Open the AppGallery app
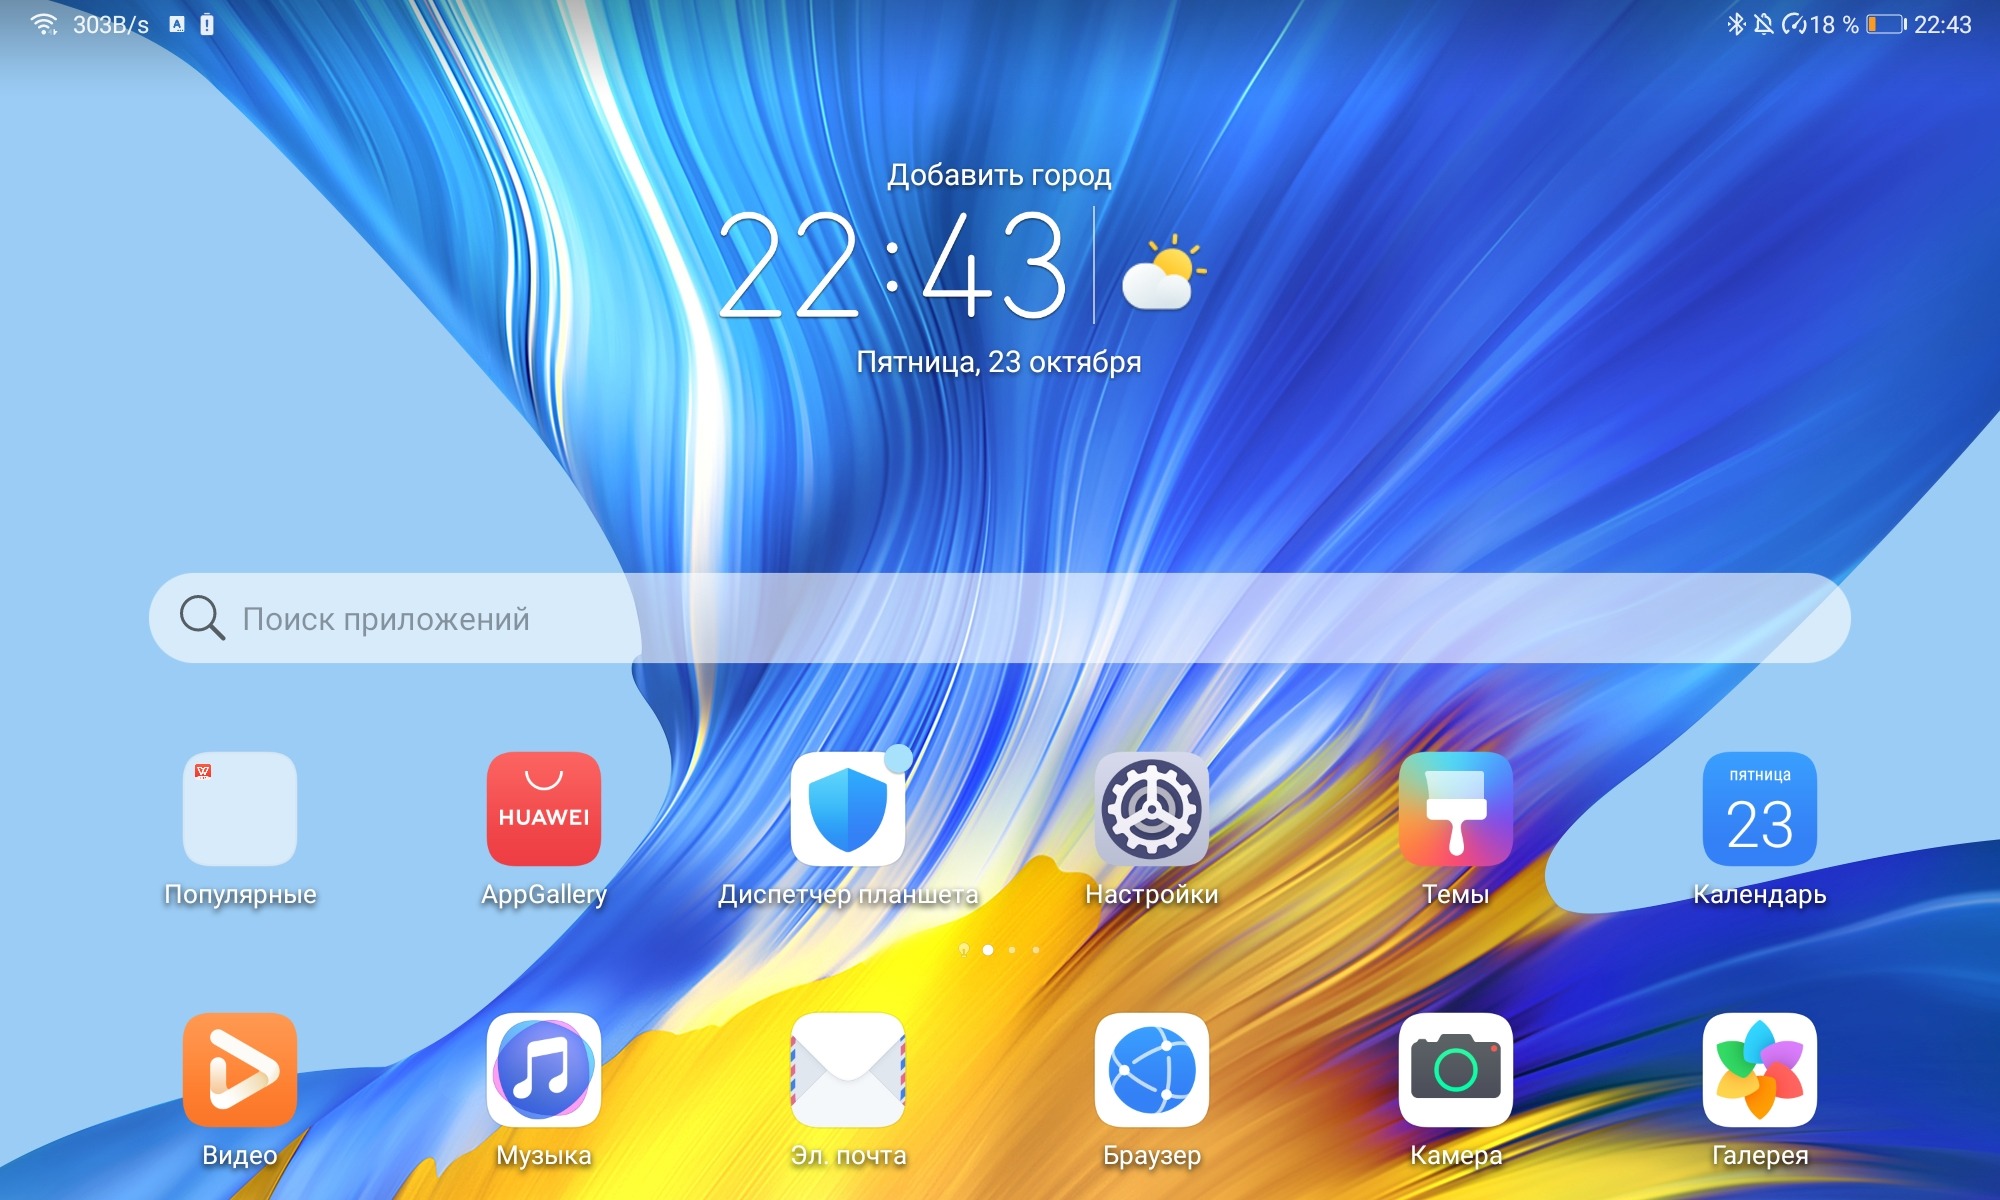The width and height of the screenshot is (2000, 1200). click(x=543, y=809)
